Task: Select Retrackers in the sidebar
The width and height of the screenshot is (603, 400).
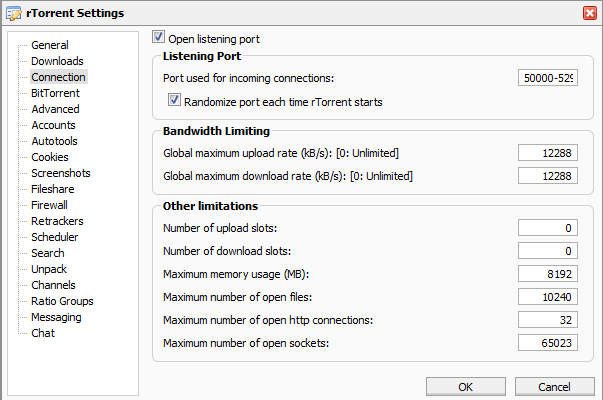Action: click(57, 221)
